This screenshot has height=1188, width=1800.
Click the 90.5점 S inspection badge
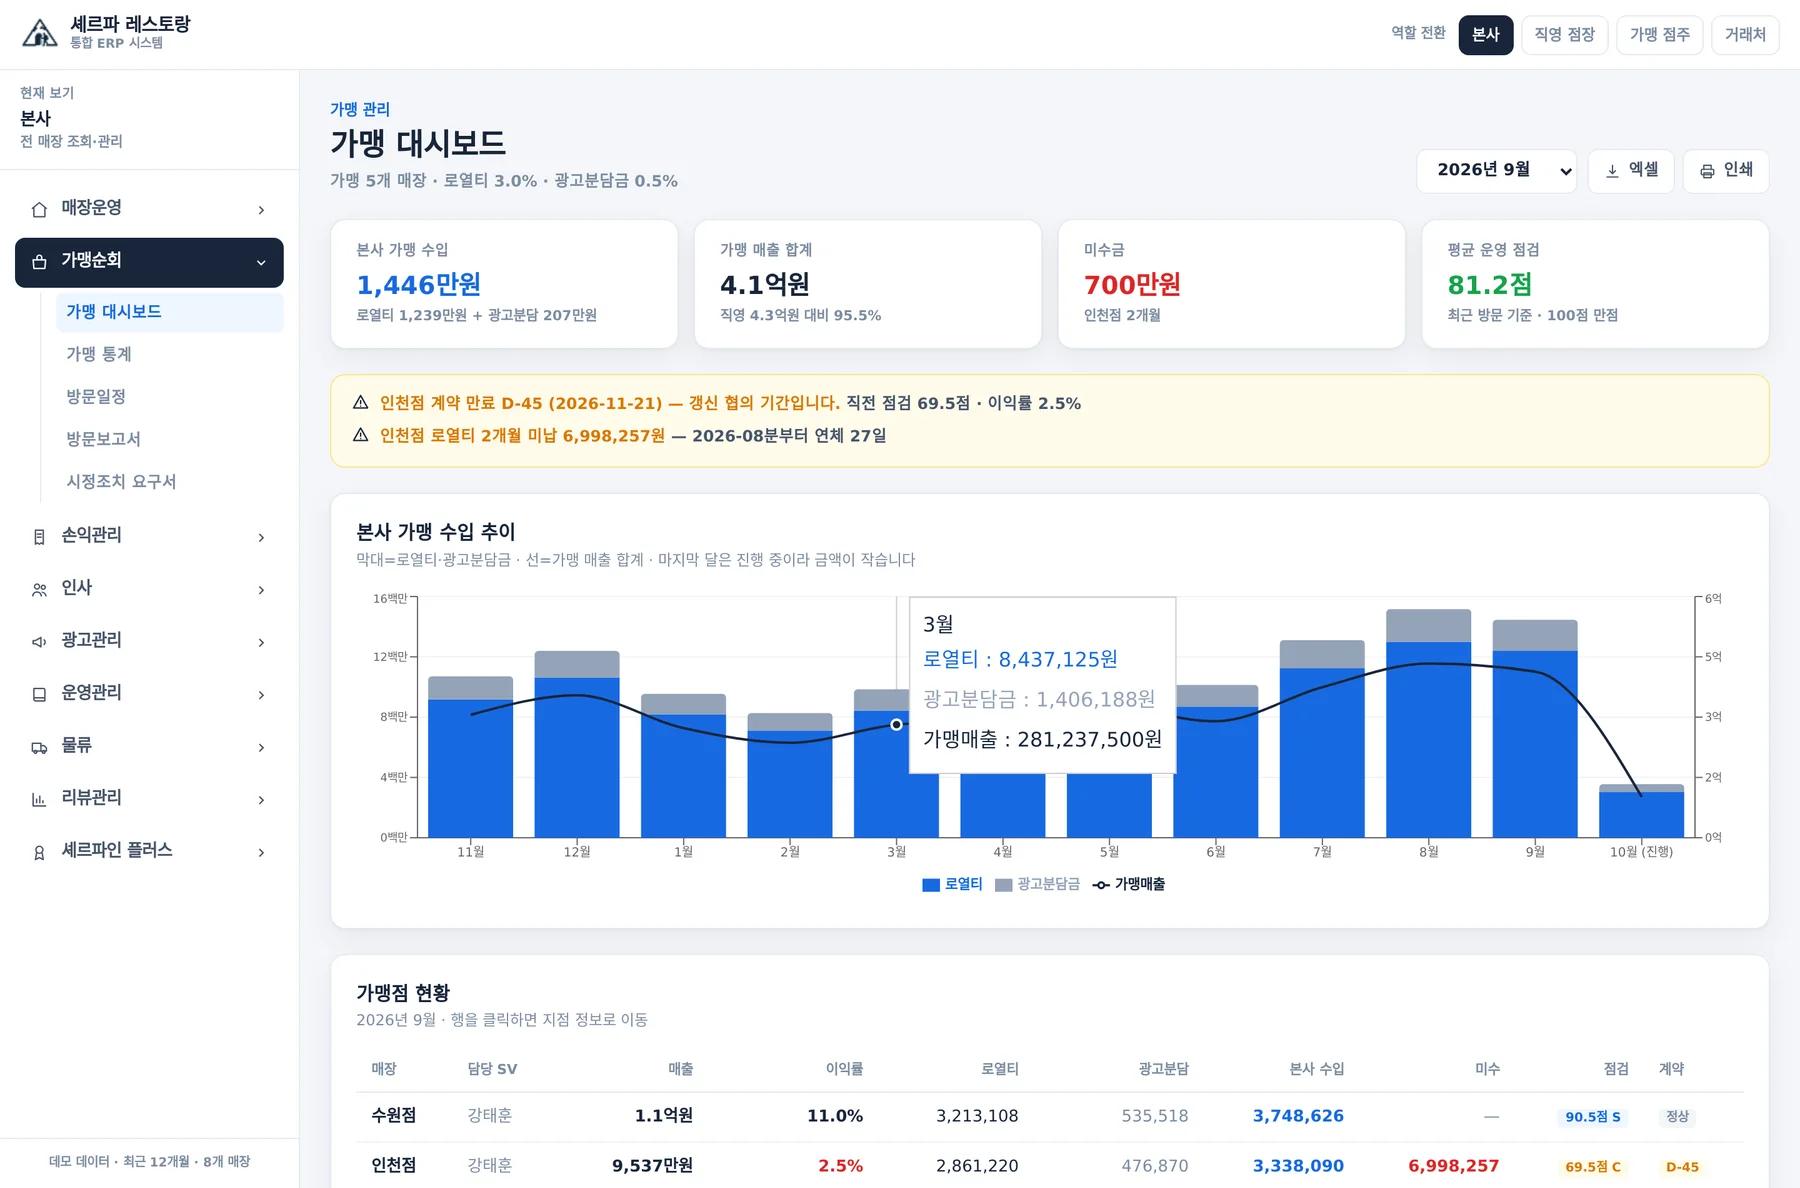point(1592,1117)
